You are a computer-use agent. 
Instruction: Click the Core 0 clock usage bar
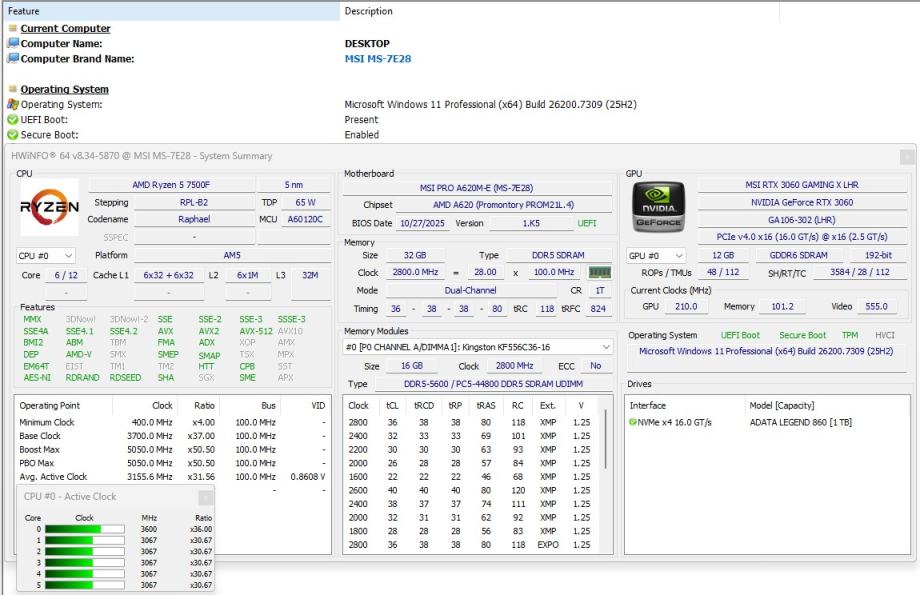tap(84, 529)
